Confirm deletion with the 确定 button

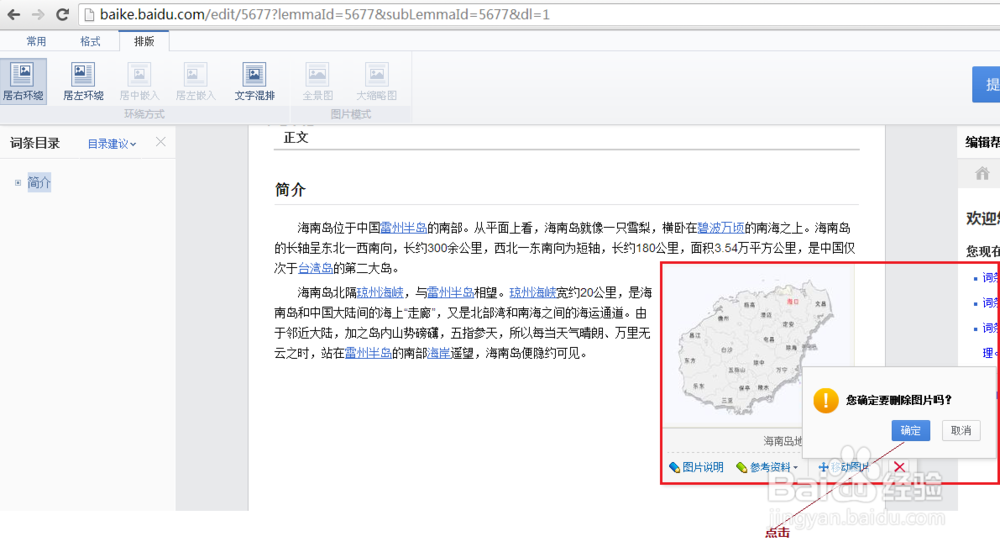910,431
